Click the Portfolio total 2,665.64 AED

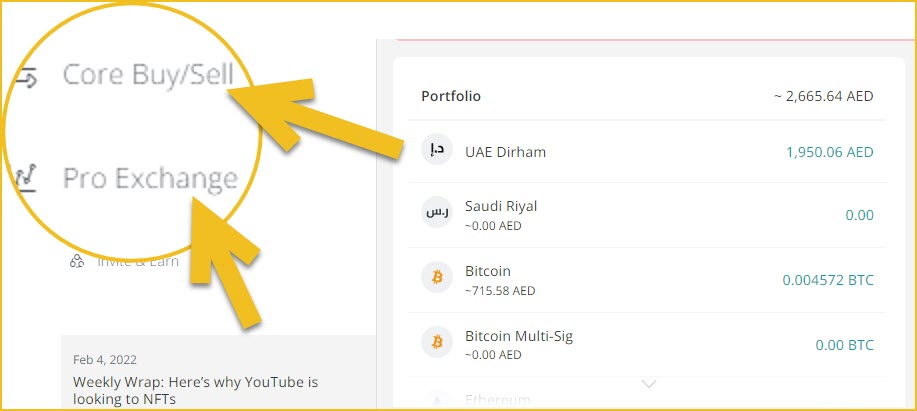coord(823,96)
